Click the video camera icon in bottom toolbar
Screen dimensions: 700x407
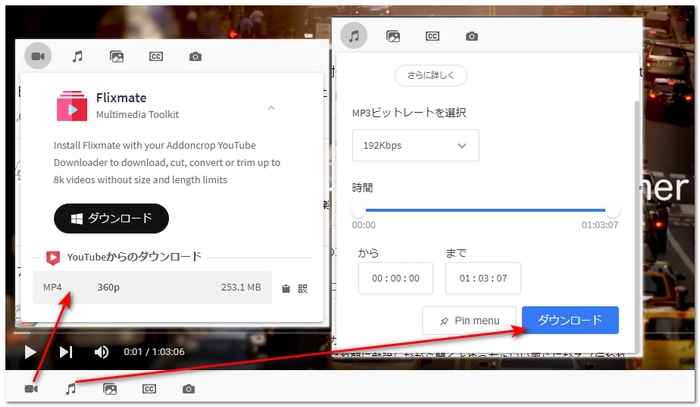point(30,388)
